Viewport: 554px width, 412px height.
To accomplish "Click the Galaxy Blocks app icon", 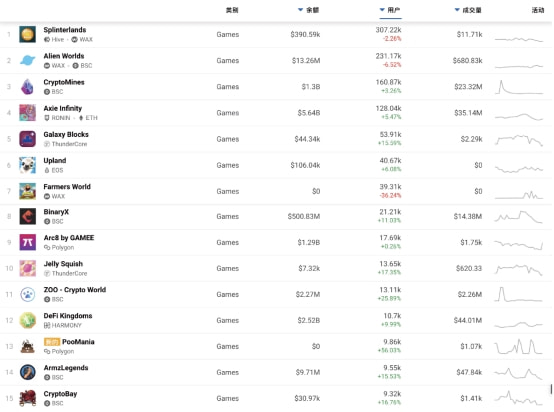I will click(x=27, y=139).
